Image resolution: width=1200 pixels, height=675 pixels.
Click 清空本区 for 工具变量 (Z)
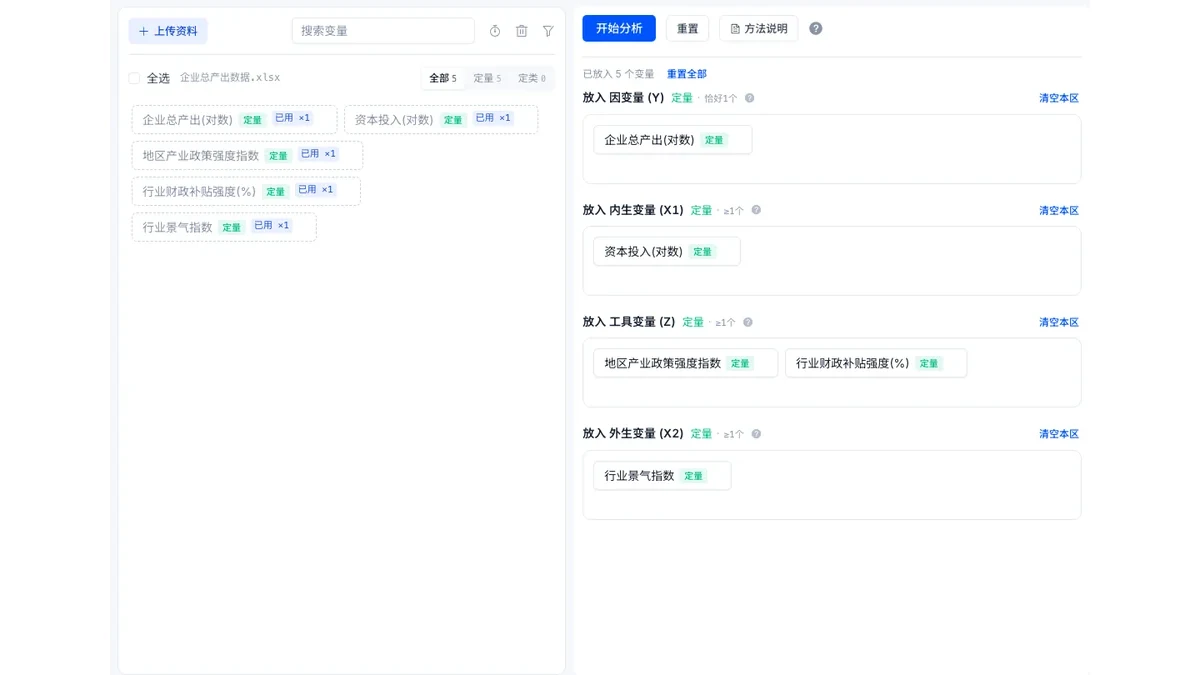point(1059,322)
